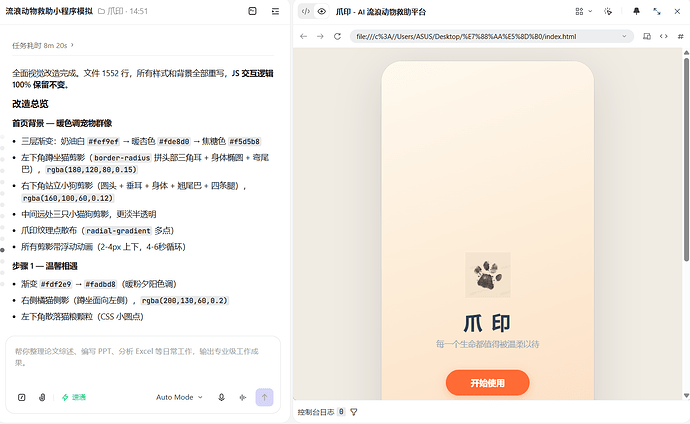
Task: Click the #f5d5b8 color code
Action: (245, 141)
